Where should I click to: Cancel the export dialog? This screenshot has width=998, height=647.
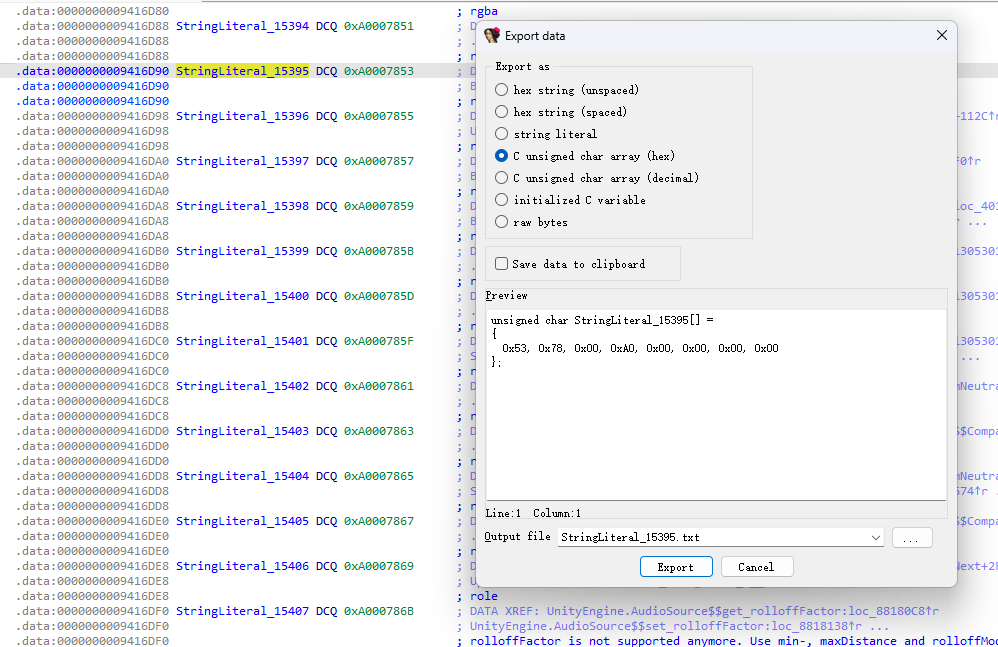[756, 567]
